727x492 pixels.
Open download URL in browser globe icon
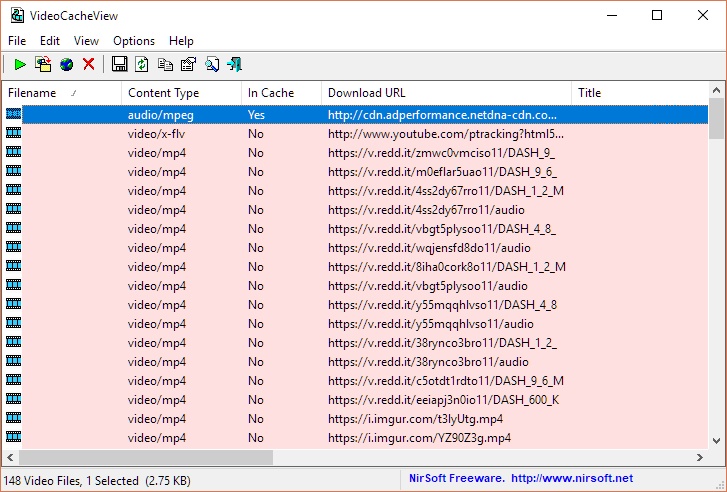pos(66,64)
